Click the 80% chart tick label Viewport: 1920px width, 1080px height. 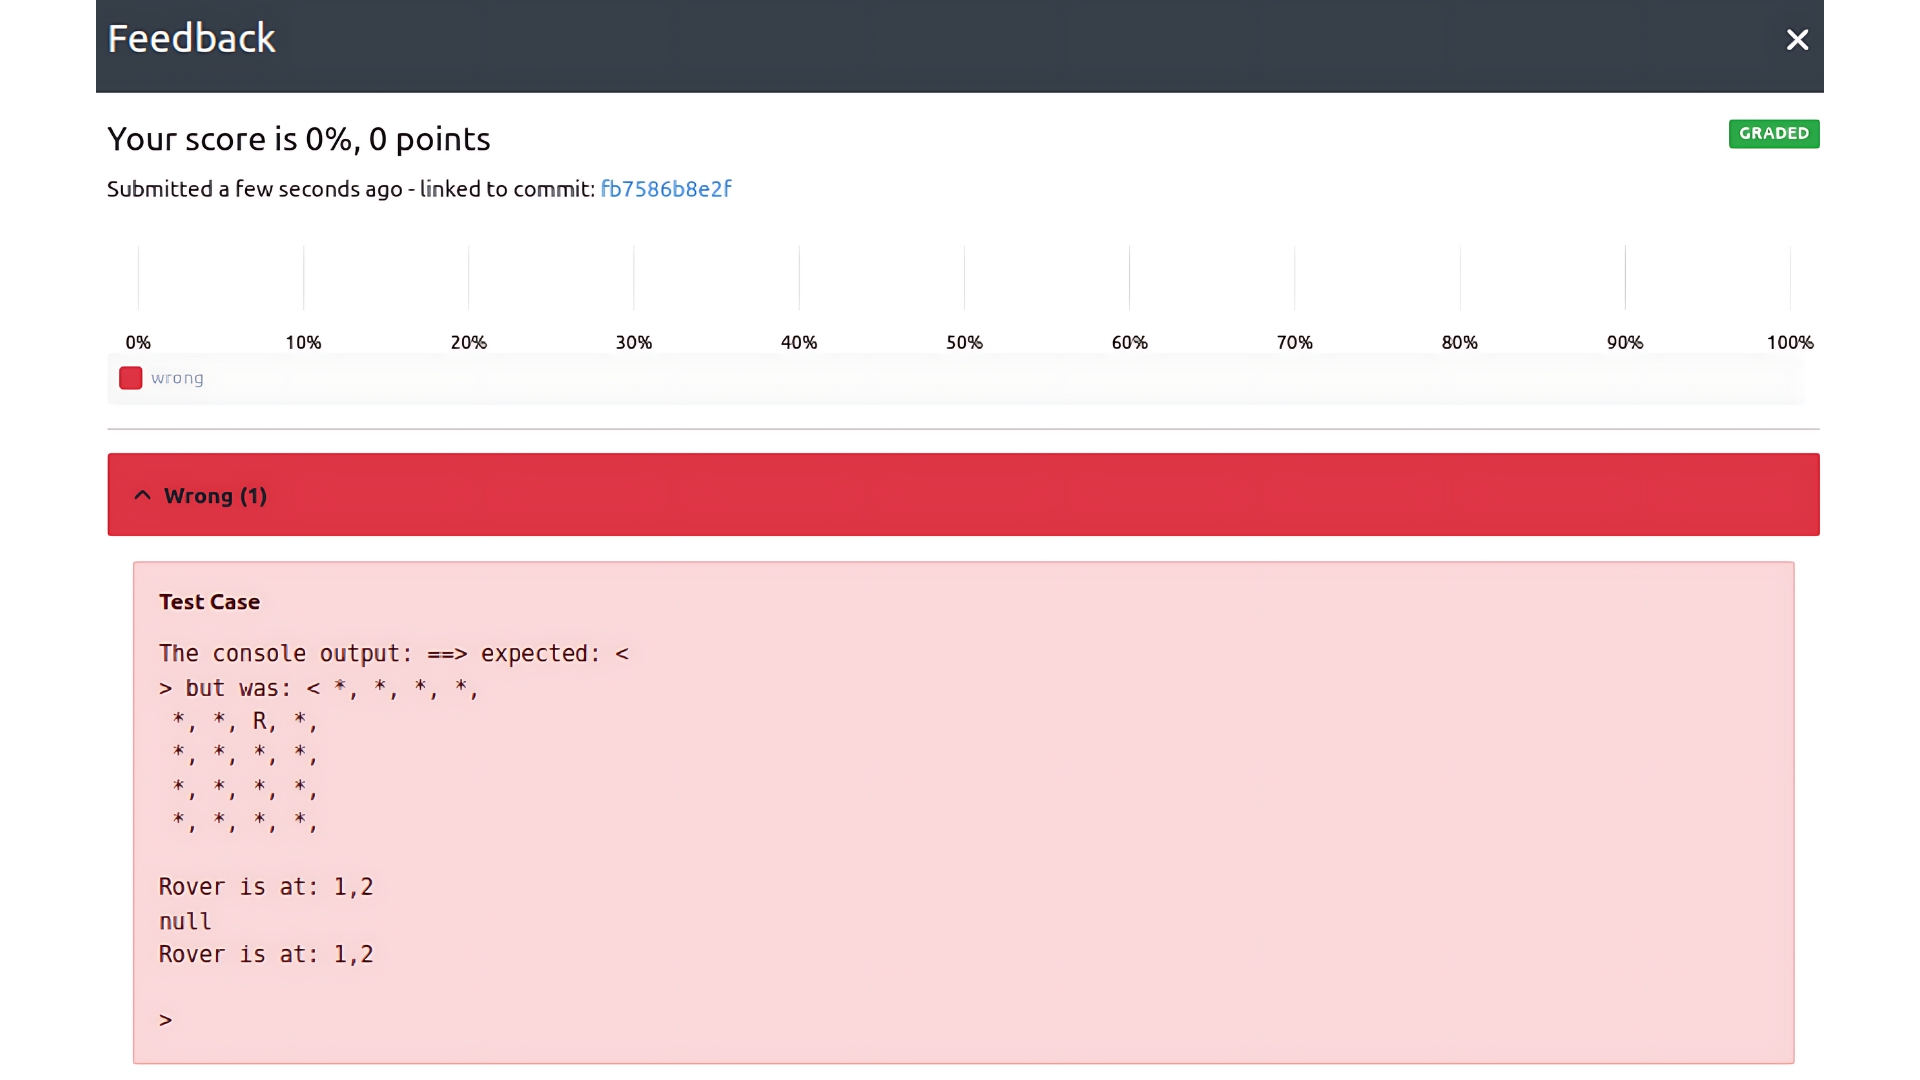coord(1459,343)
